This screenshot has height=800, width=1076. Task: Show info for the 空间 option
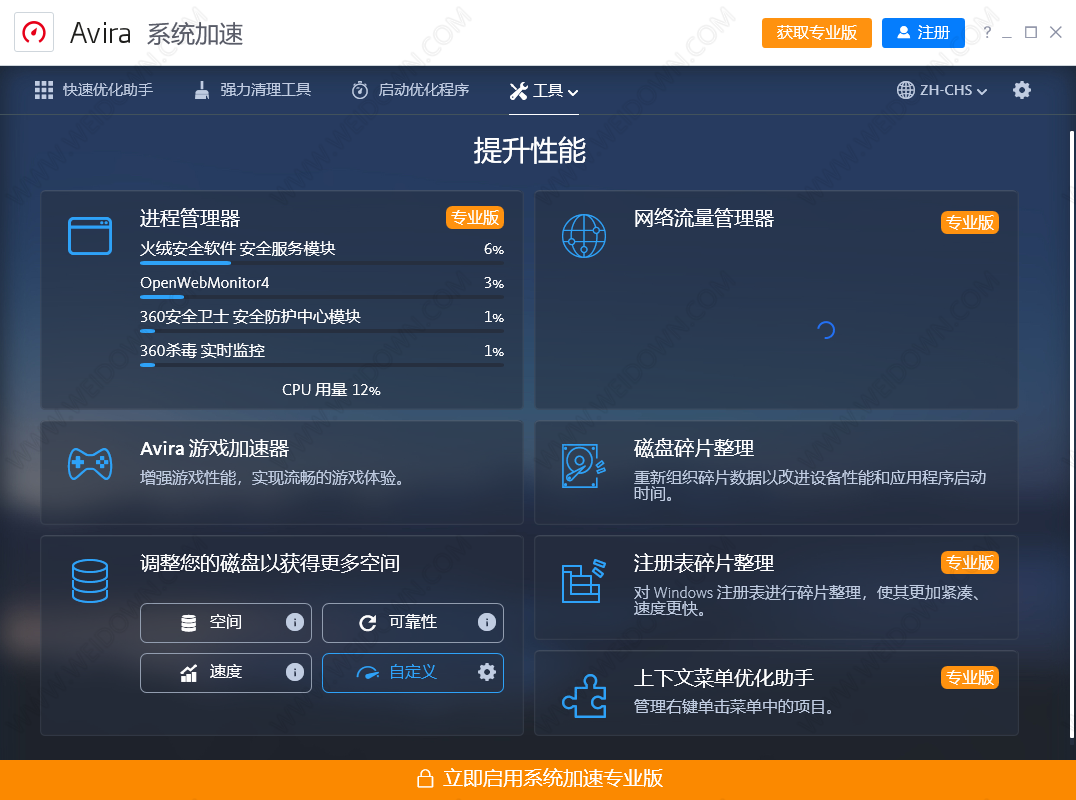tap(295, 622)
